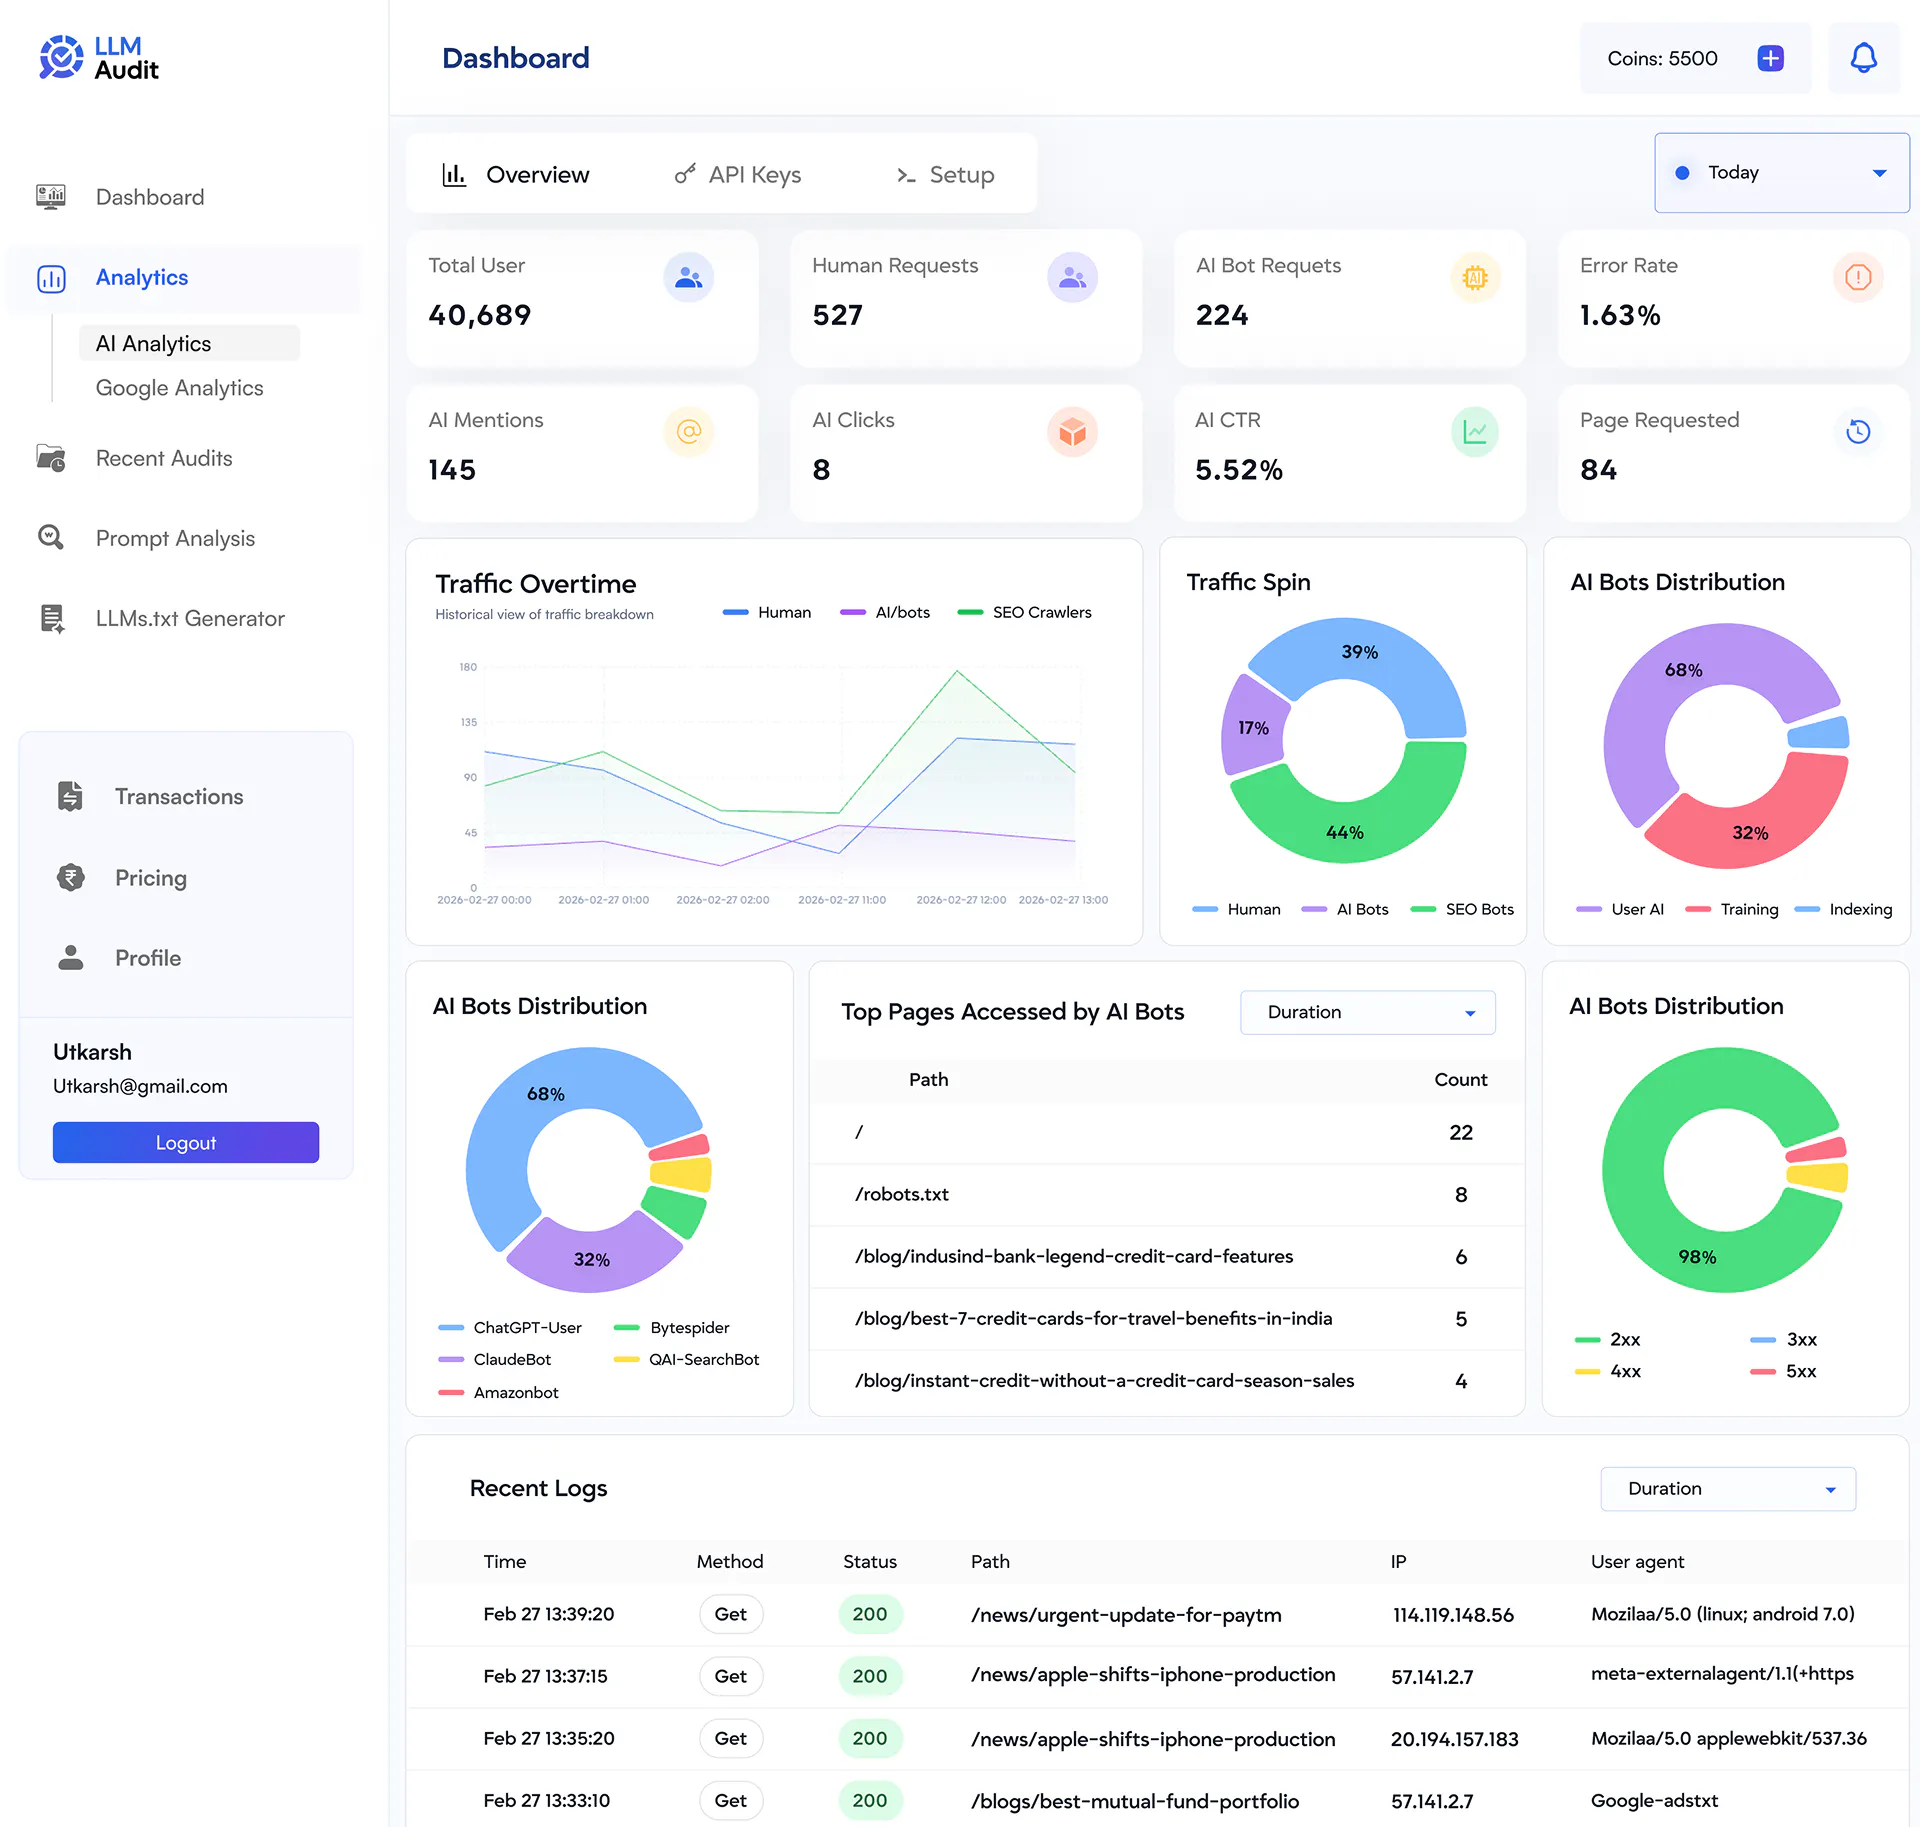Click Get button in 13:39:20 row
Screen dimensions: 1920x1827
(730, 1614)
